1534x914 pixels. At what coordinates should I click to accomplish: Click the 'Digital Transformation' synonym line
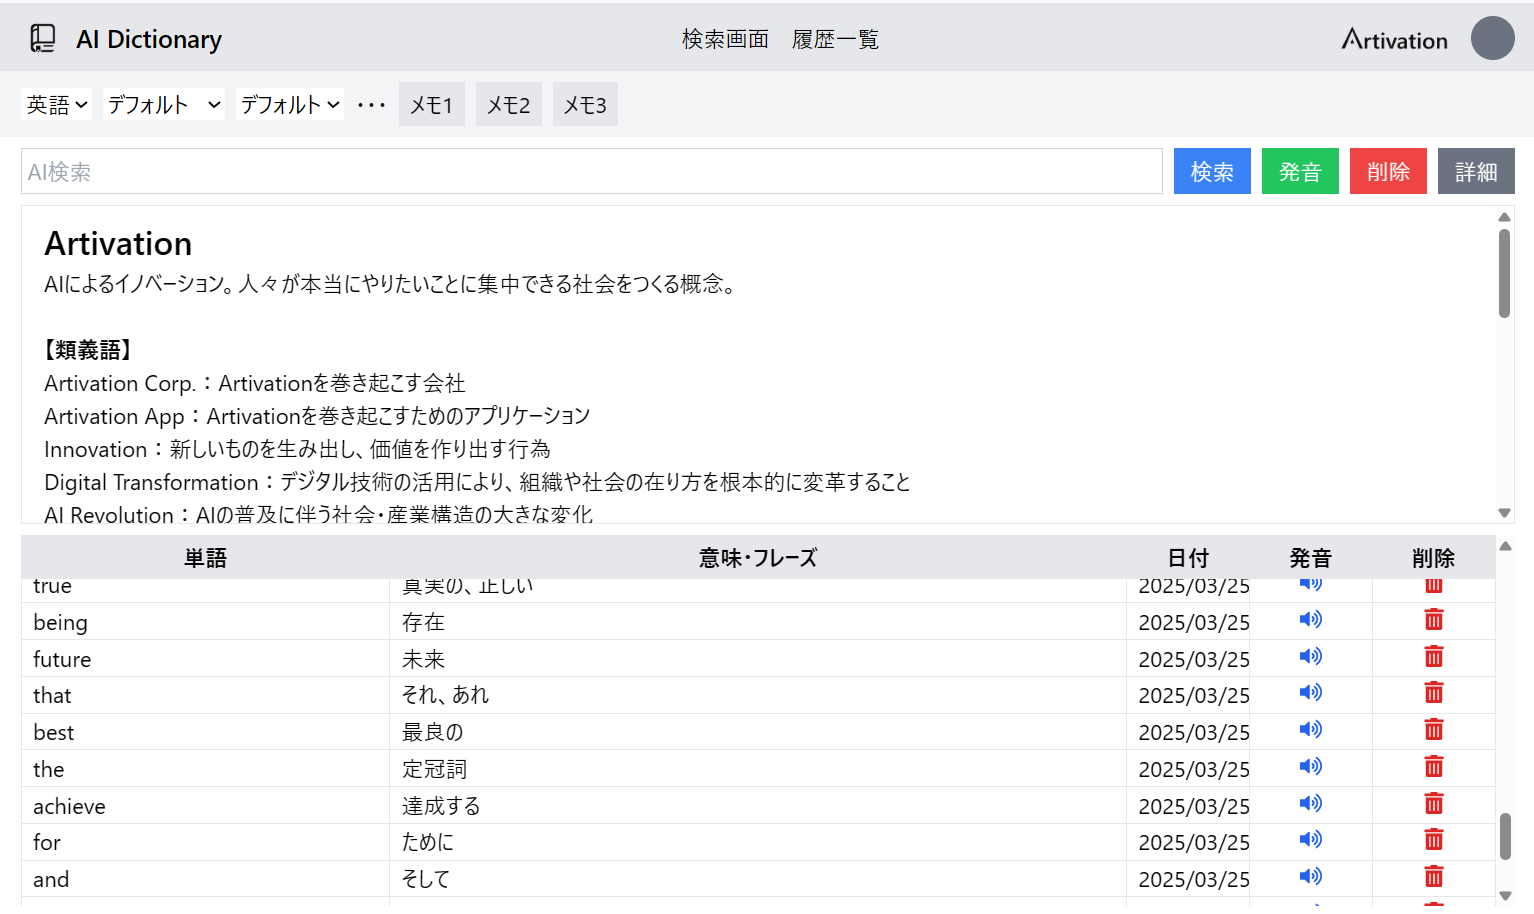tap(477, 482)
